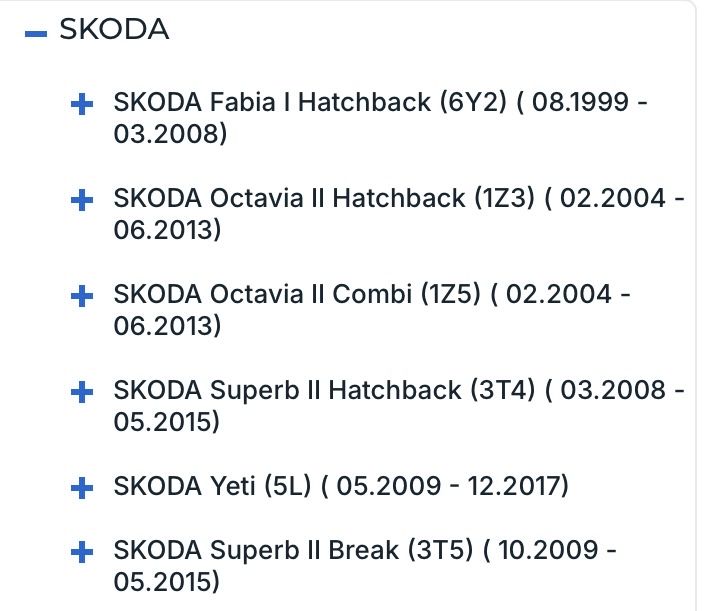Screen dimensions: 712x611
Task: Click plus icon beside Octavia II Combi
Action: coord(84,297)
